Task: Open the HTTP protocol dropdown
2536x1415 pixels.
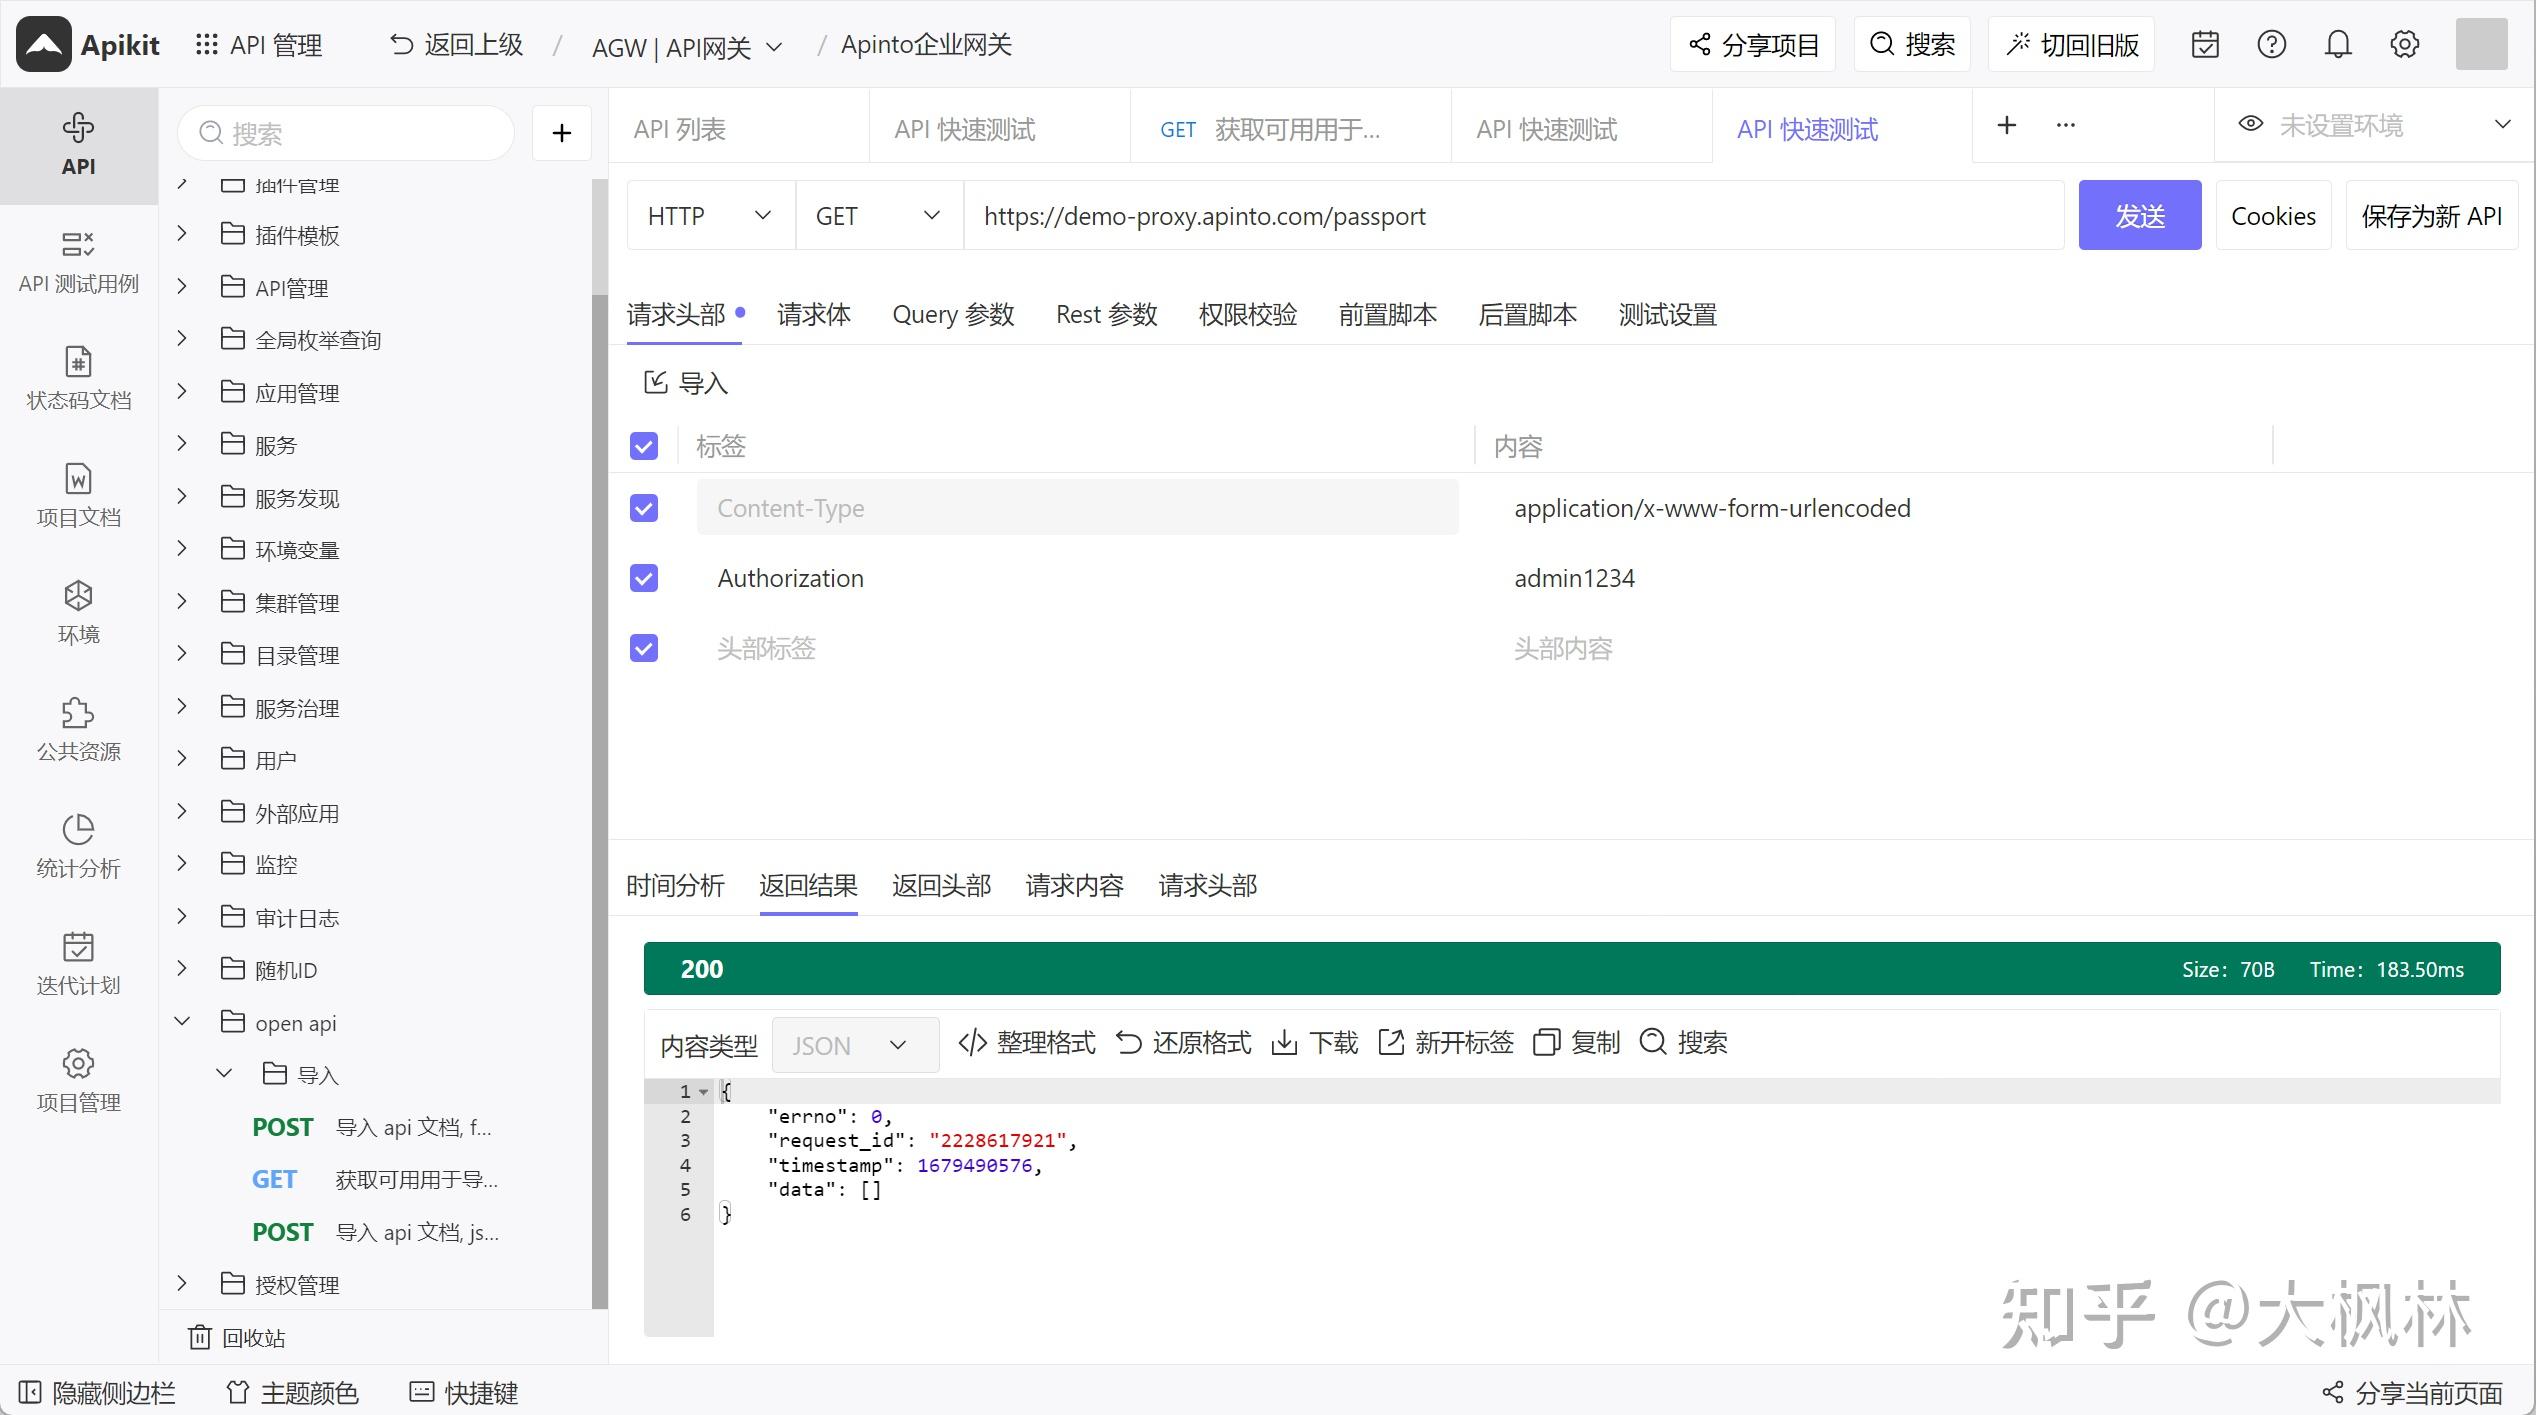Action: click(x=710, y=215)
